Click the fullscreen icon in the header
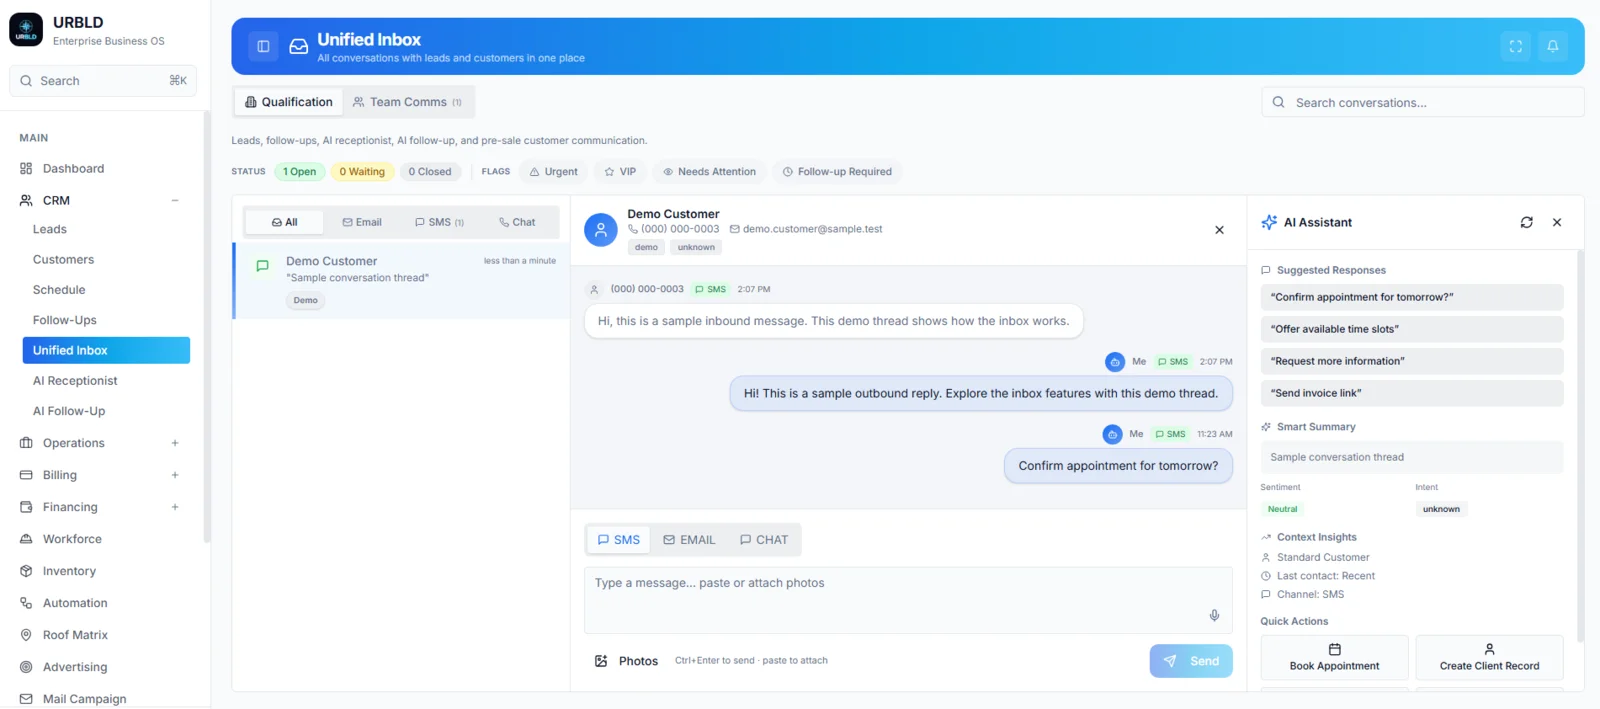 pyautogui.click(x=1516, y=46)
